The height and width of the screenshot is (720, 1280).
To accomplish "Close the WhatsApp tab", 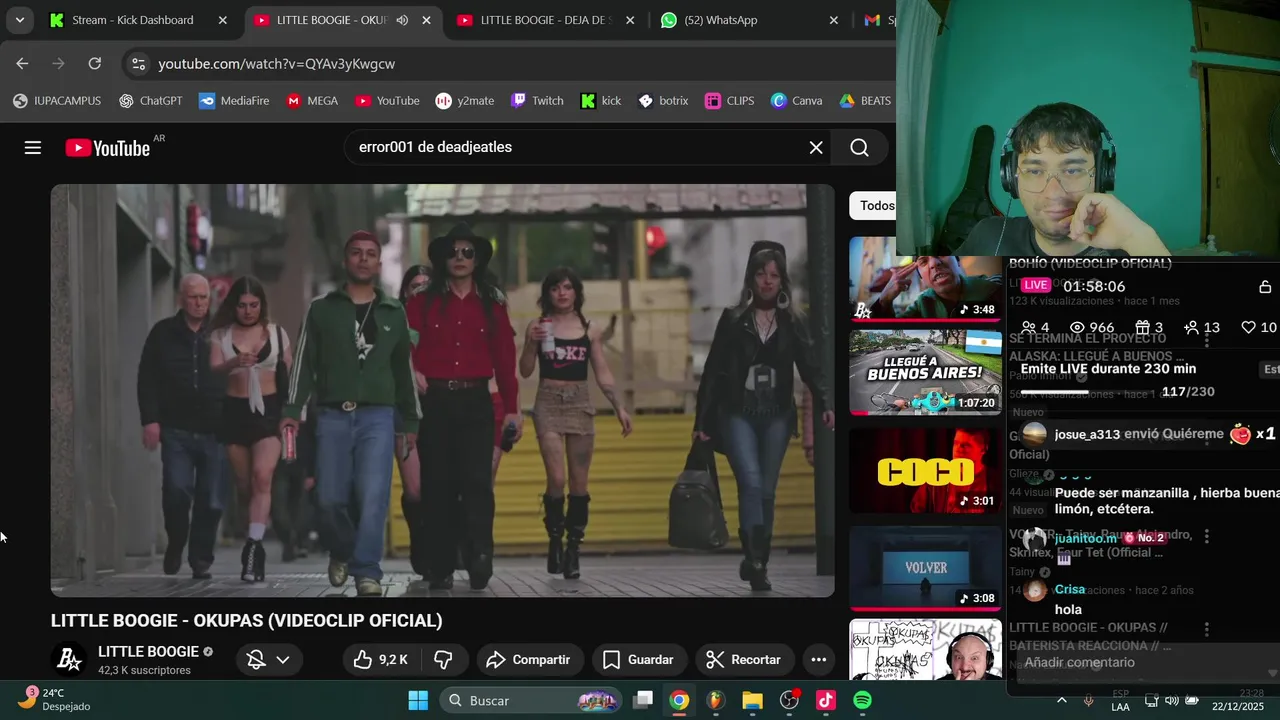I will (833, 20).
